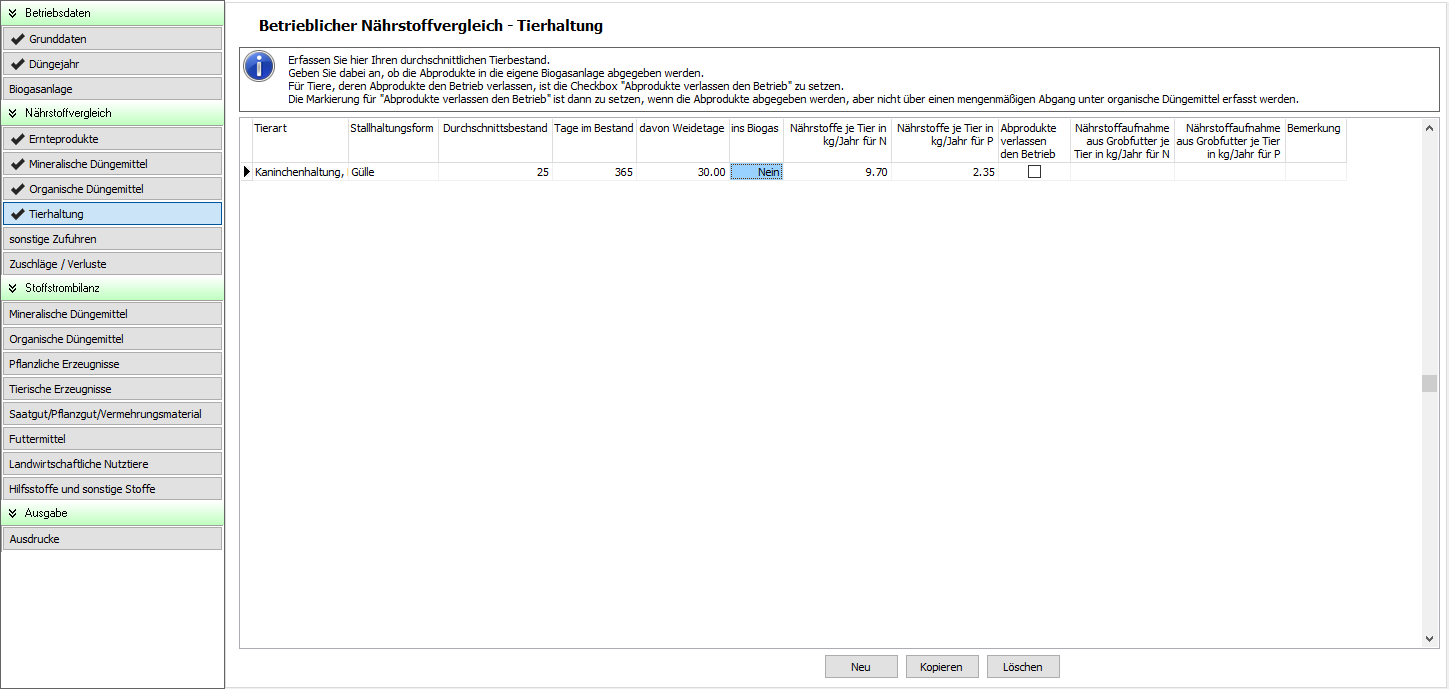Toggle 'Abprodukte verlassen den Betrieb' checkbox
The height and width of the screenshot is (689, 1449).
point(1034,172)
